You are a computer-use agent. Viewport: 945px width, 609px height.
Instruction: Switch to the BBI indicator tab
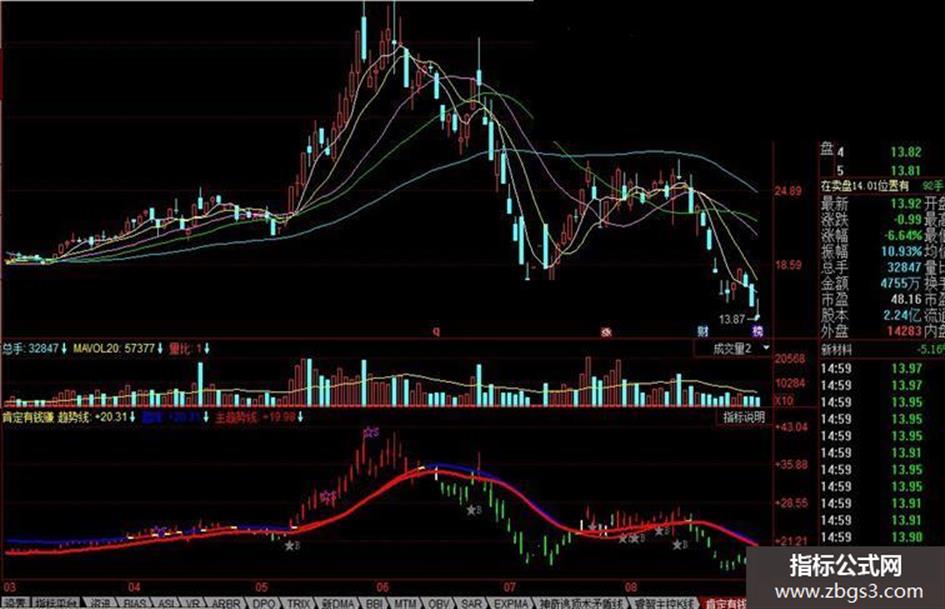pyautogui.click(x=374, y=603)
